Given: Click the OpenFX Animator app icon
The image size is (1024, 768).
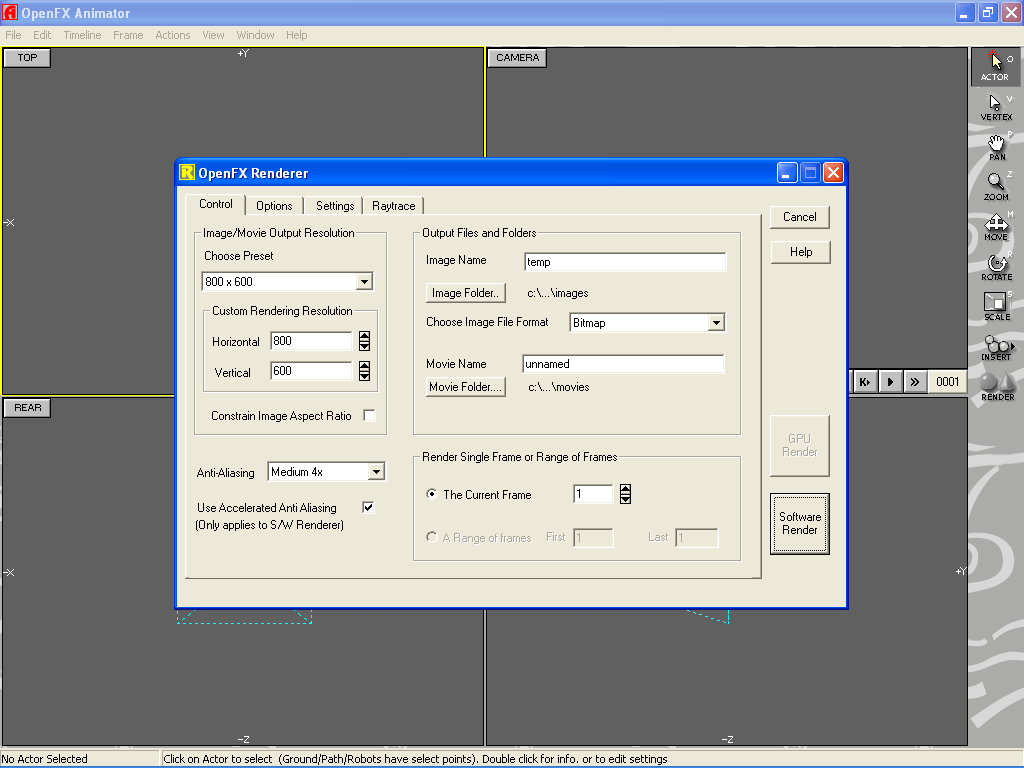Looking at the screenshot, I should pos(10,12).
